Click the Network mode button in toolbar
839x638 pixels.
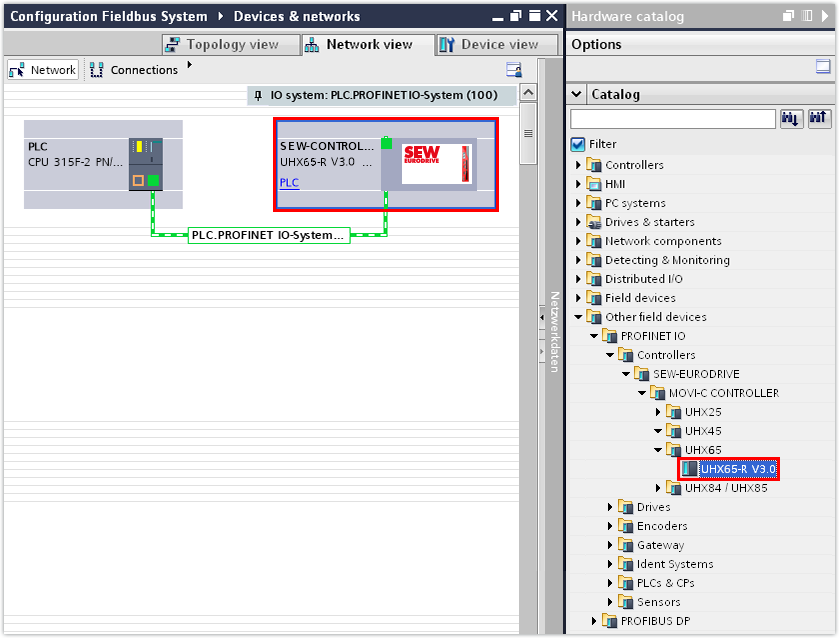point(43,70)
